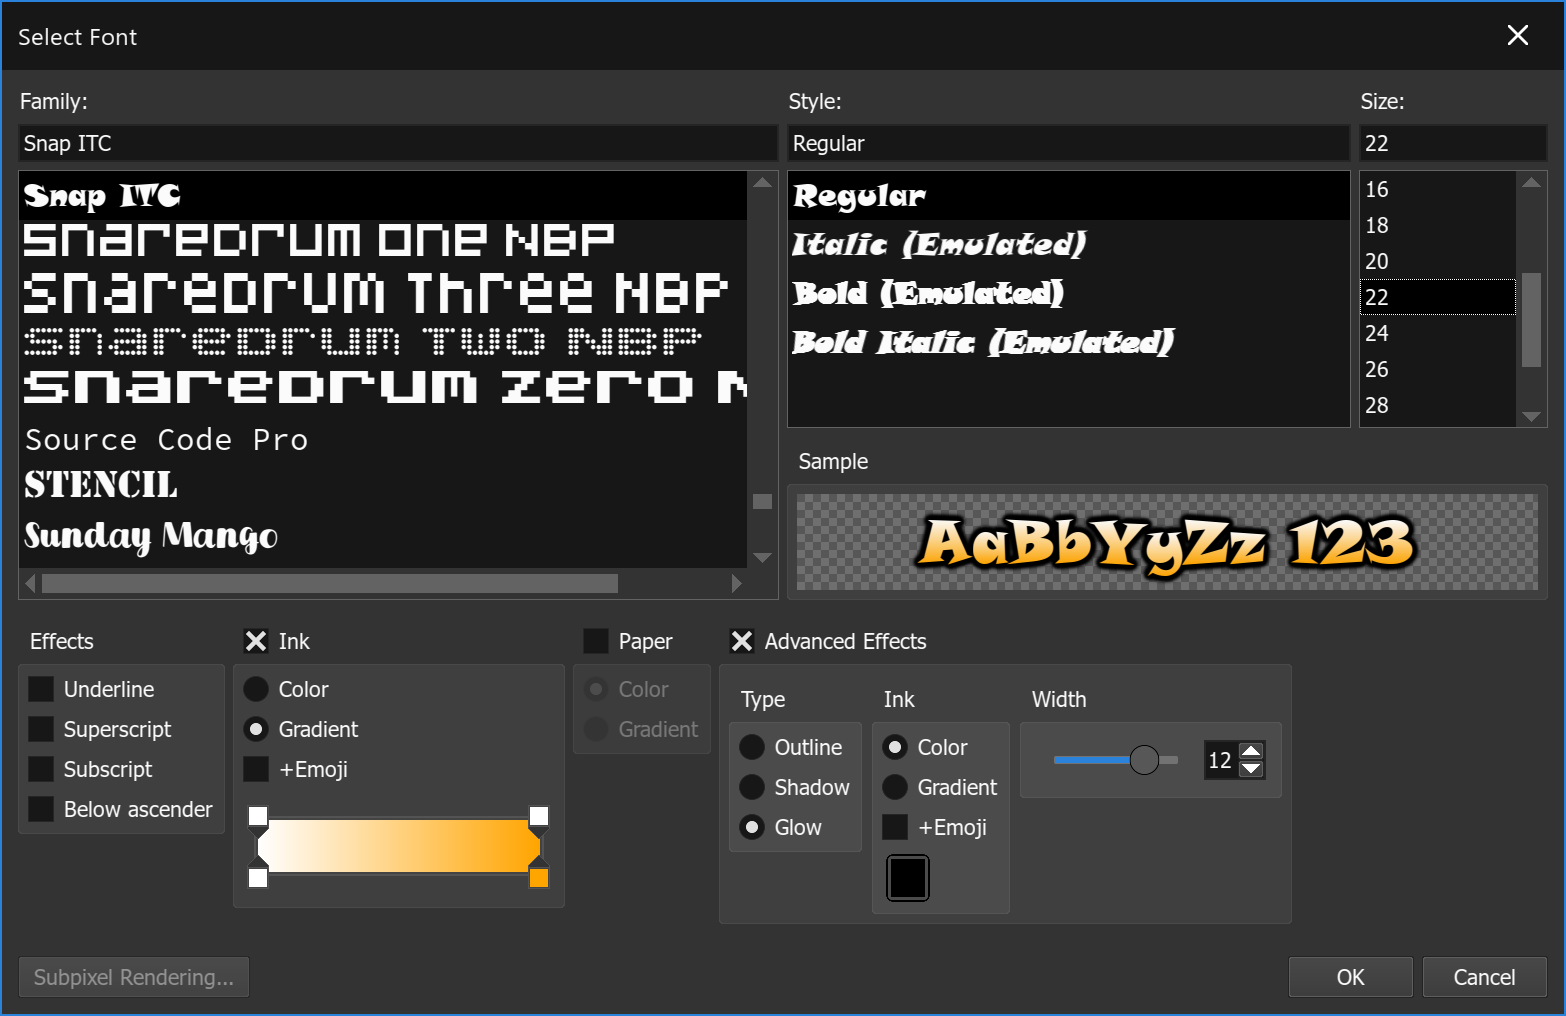The width and height of the screenshot is (1566, 1016).
Task: Click family list horizontal scrollbar thumb
Action: pyautogui.click(x=330, y=583)
